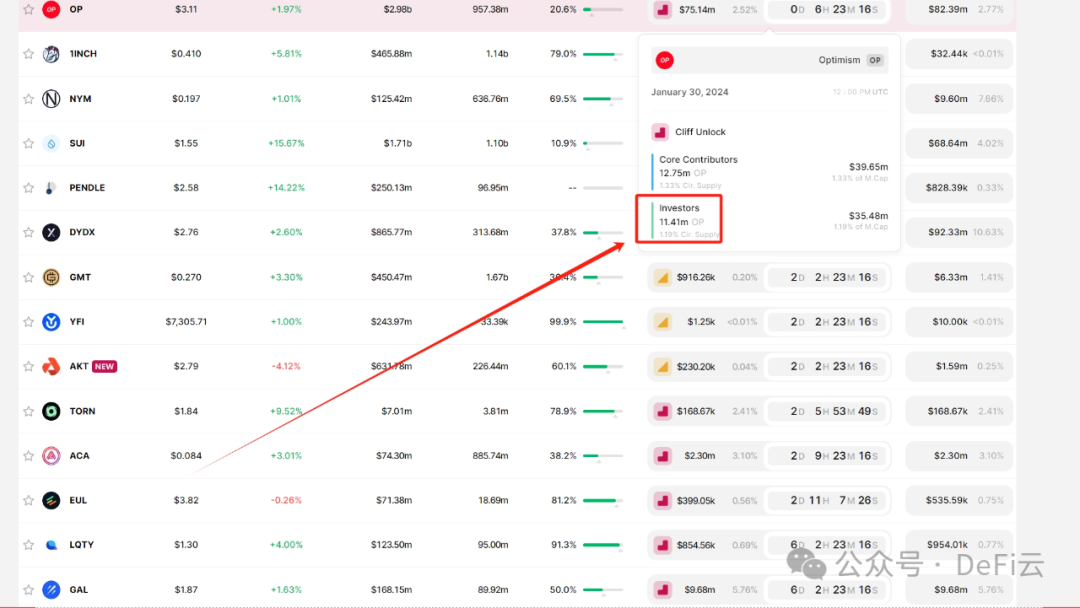Star the NYM token as favorite
The height and width of the screenshot is (608, 1080).
[28, 98]
